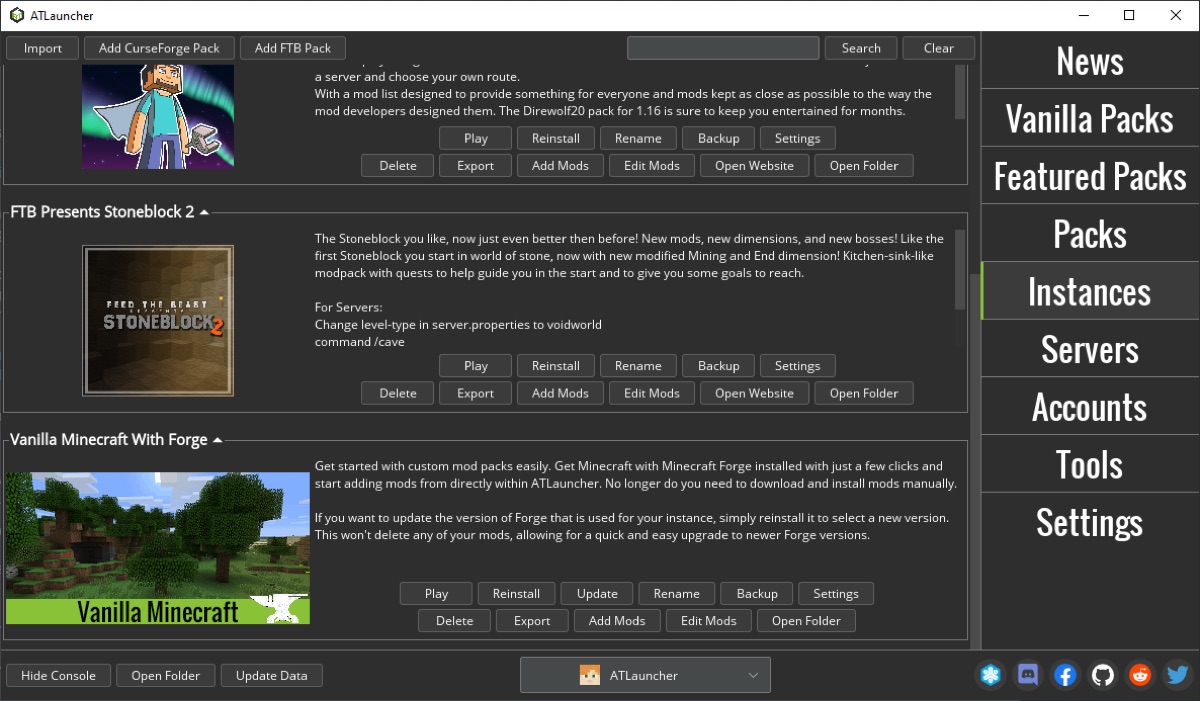The image size is (1200, 701).
Task: Select the Instances tab
Action: click(x=1090, y=291)
